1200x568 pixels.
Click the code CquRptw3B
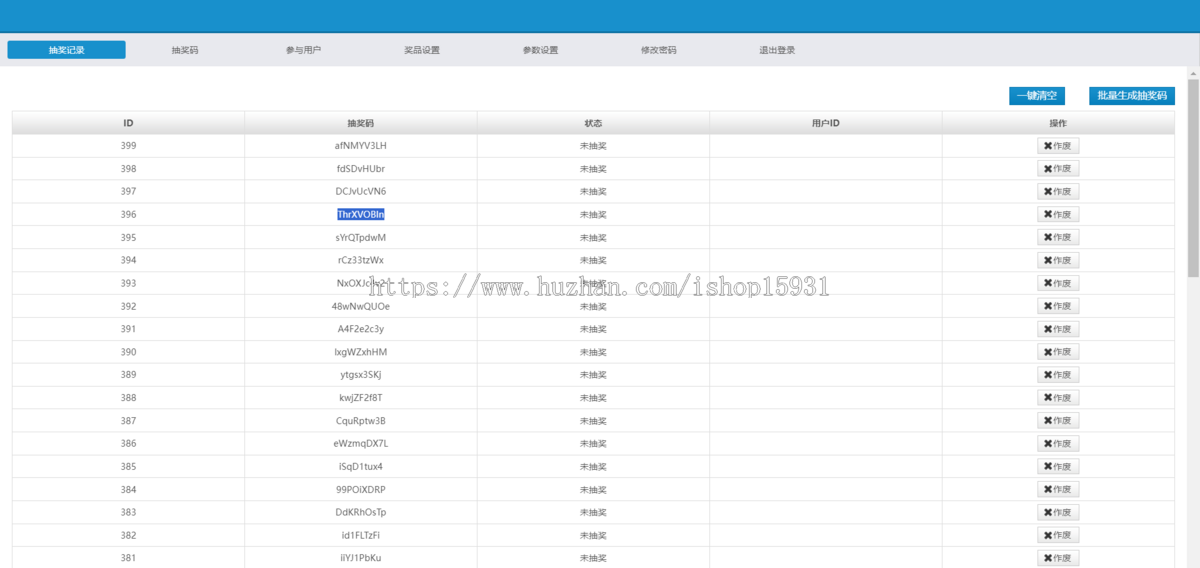point(361,421)
